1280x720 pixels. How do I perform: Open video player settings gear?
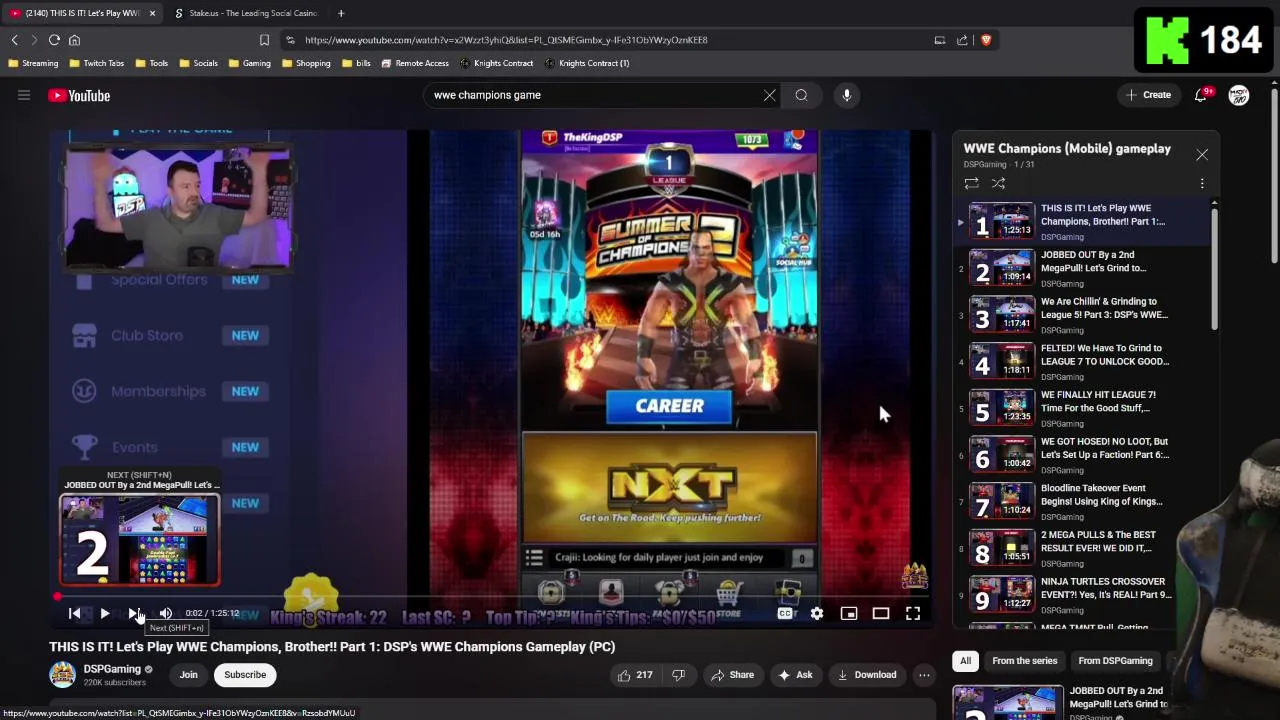coord(817,613)
